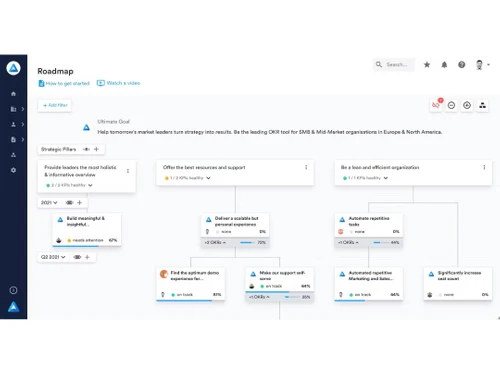Open the Home icon in sidebar
Screen dimensions: 500x375
[x=13, y=94]
